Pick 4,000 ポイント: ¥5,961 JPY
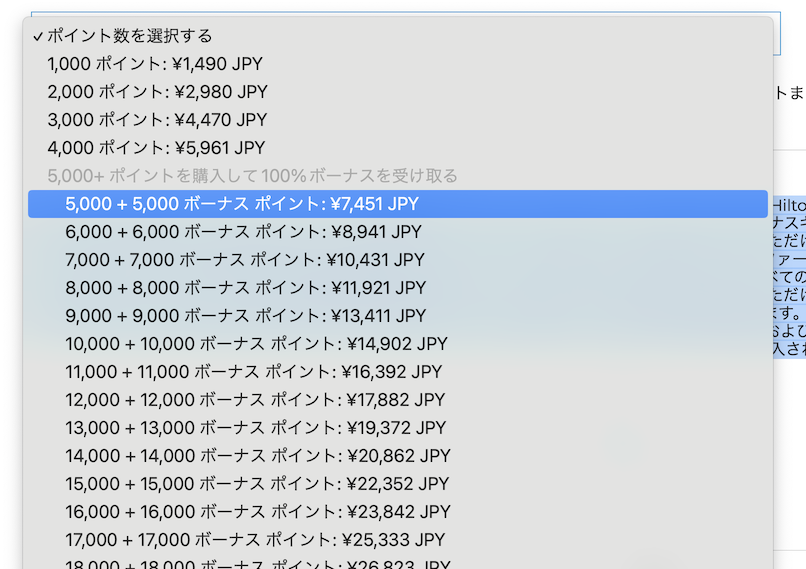Viewport: 806px width, 569px height. pyautogui.click(x=398, y=148)
